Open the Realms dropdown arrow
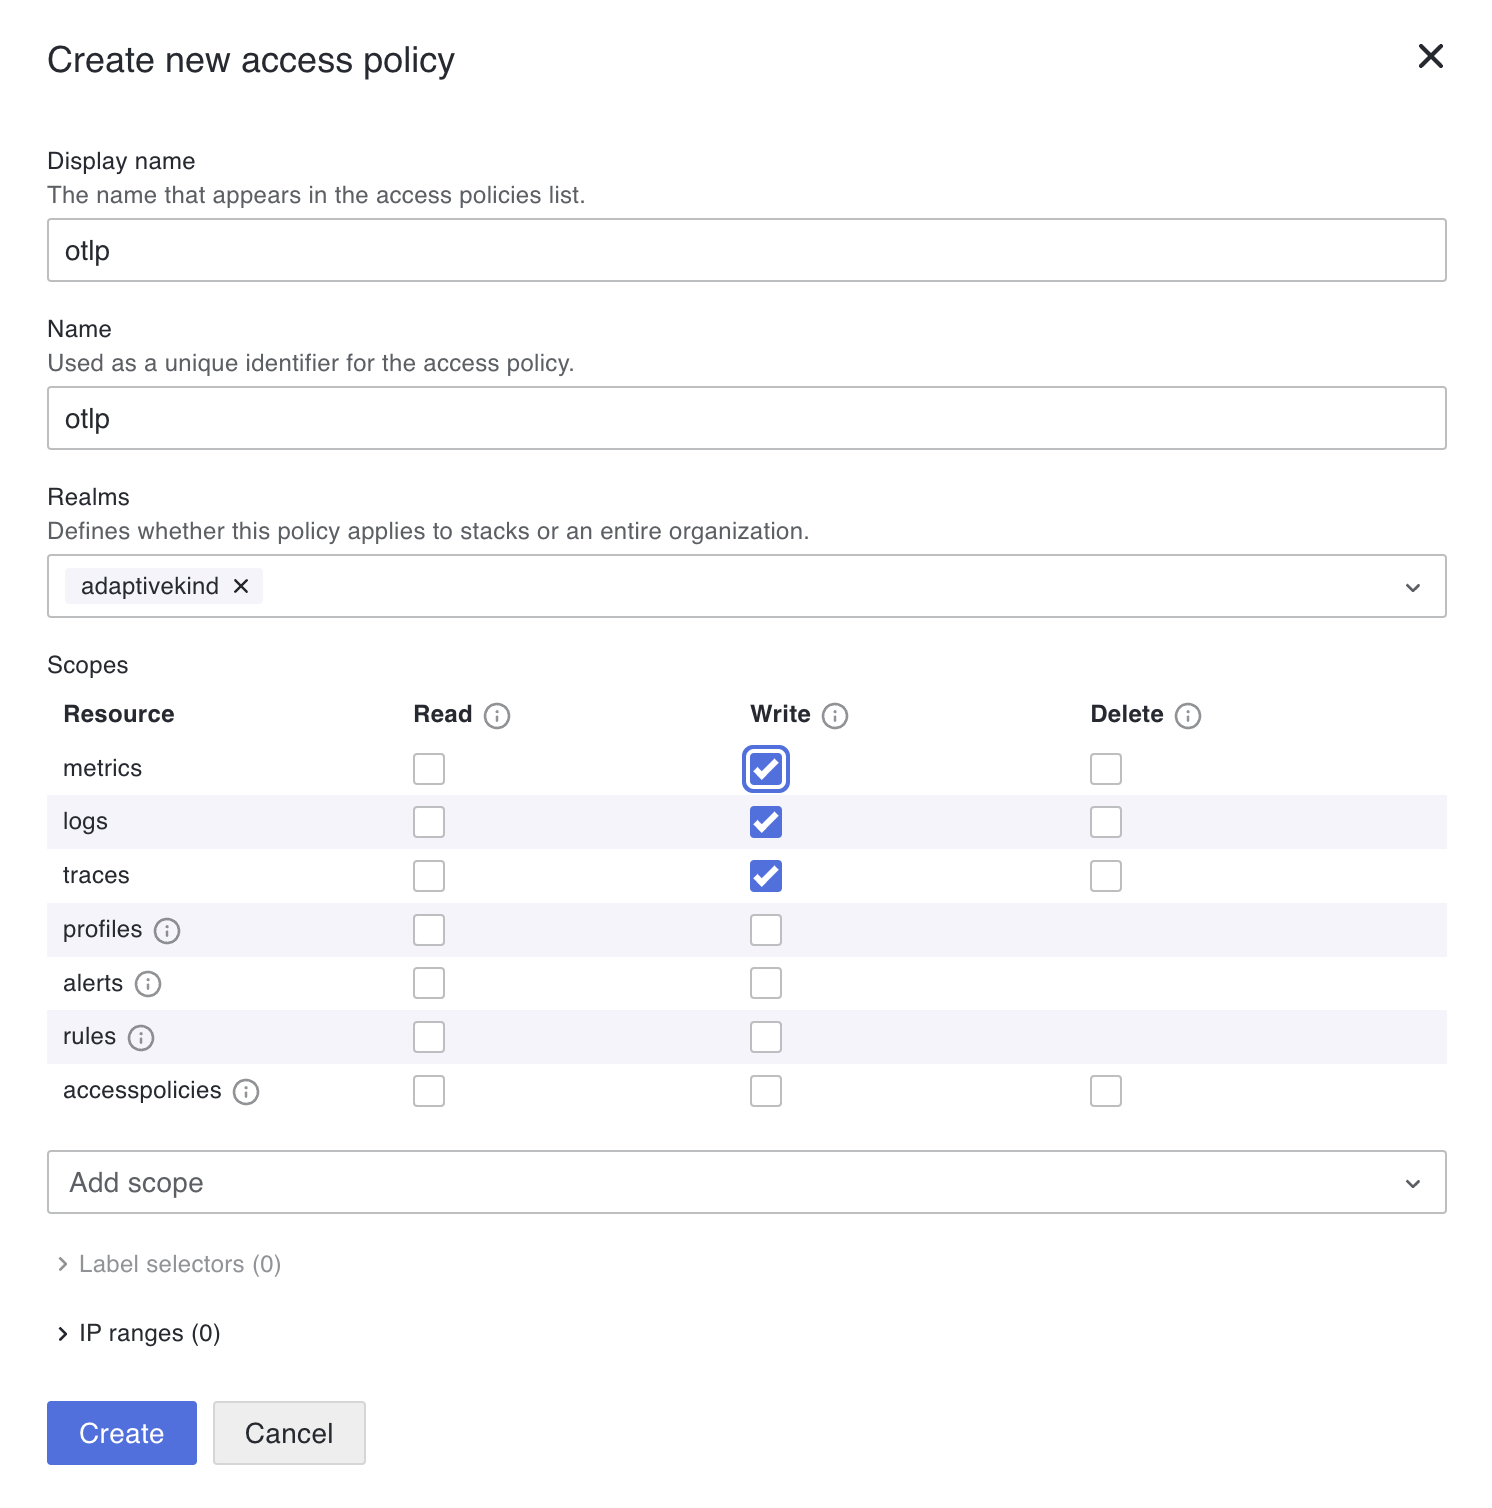The height and width of the screenshot is (1508, 1492). 1413,587
